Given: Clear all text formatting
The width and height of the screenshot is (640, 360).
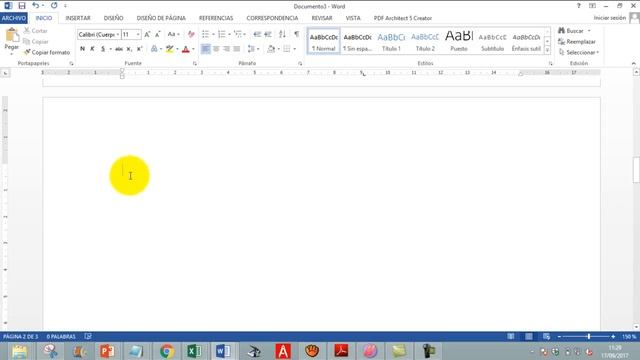Looking at the screenshot, I should [191, 34].
